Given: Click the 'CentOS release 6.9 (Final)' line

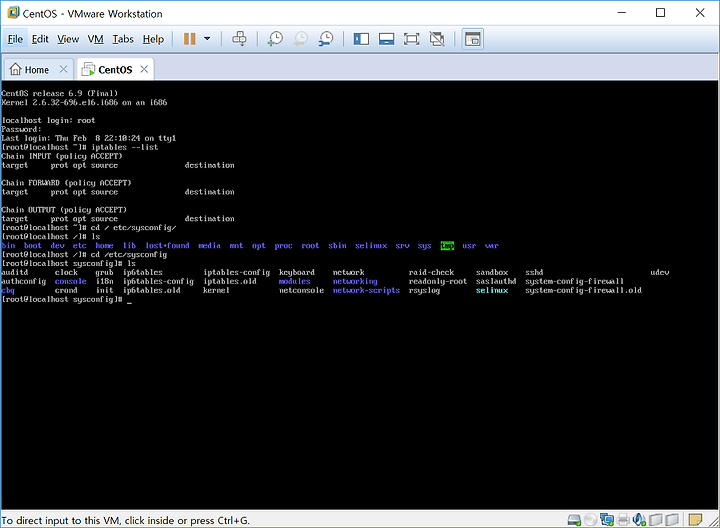Looking at the screenshot, I should 59,94.
